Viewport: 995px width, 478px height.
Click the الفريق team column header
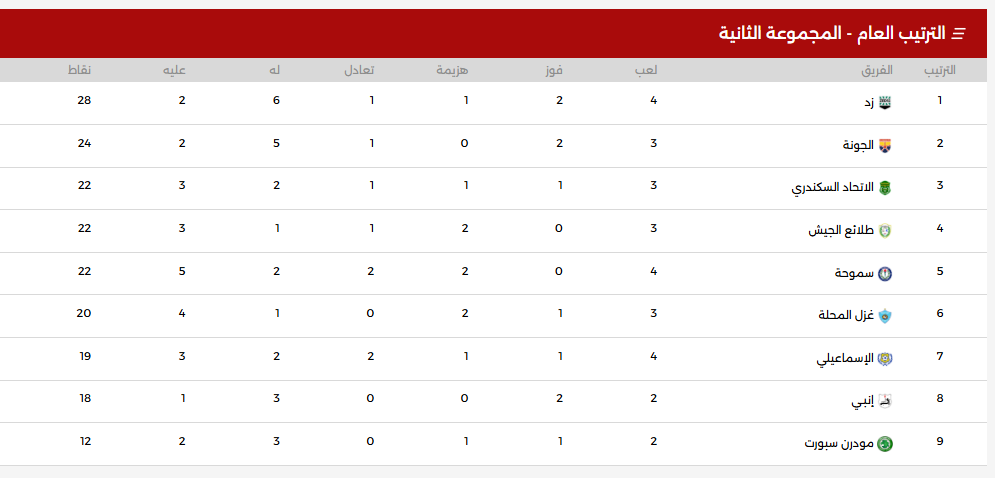[x=877, y=70]
